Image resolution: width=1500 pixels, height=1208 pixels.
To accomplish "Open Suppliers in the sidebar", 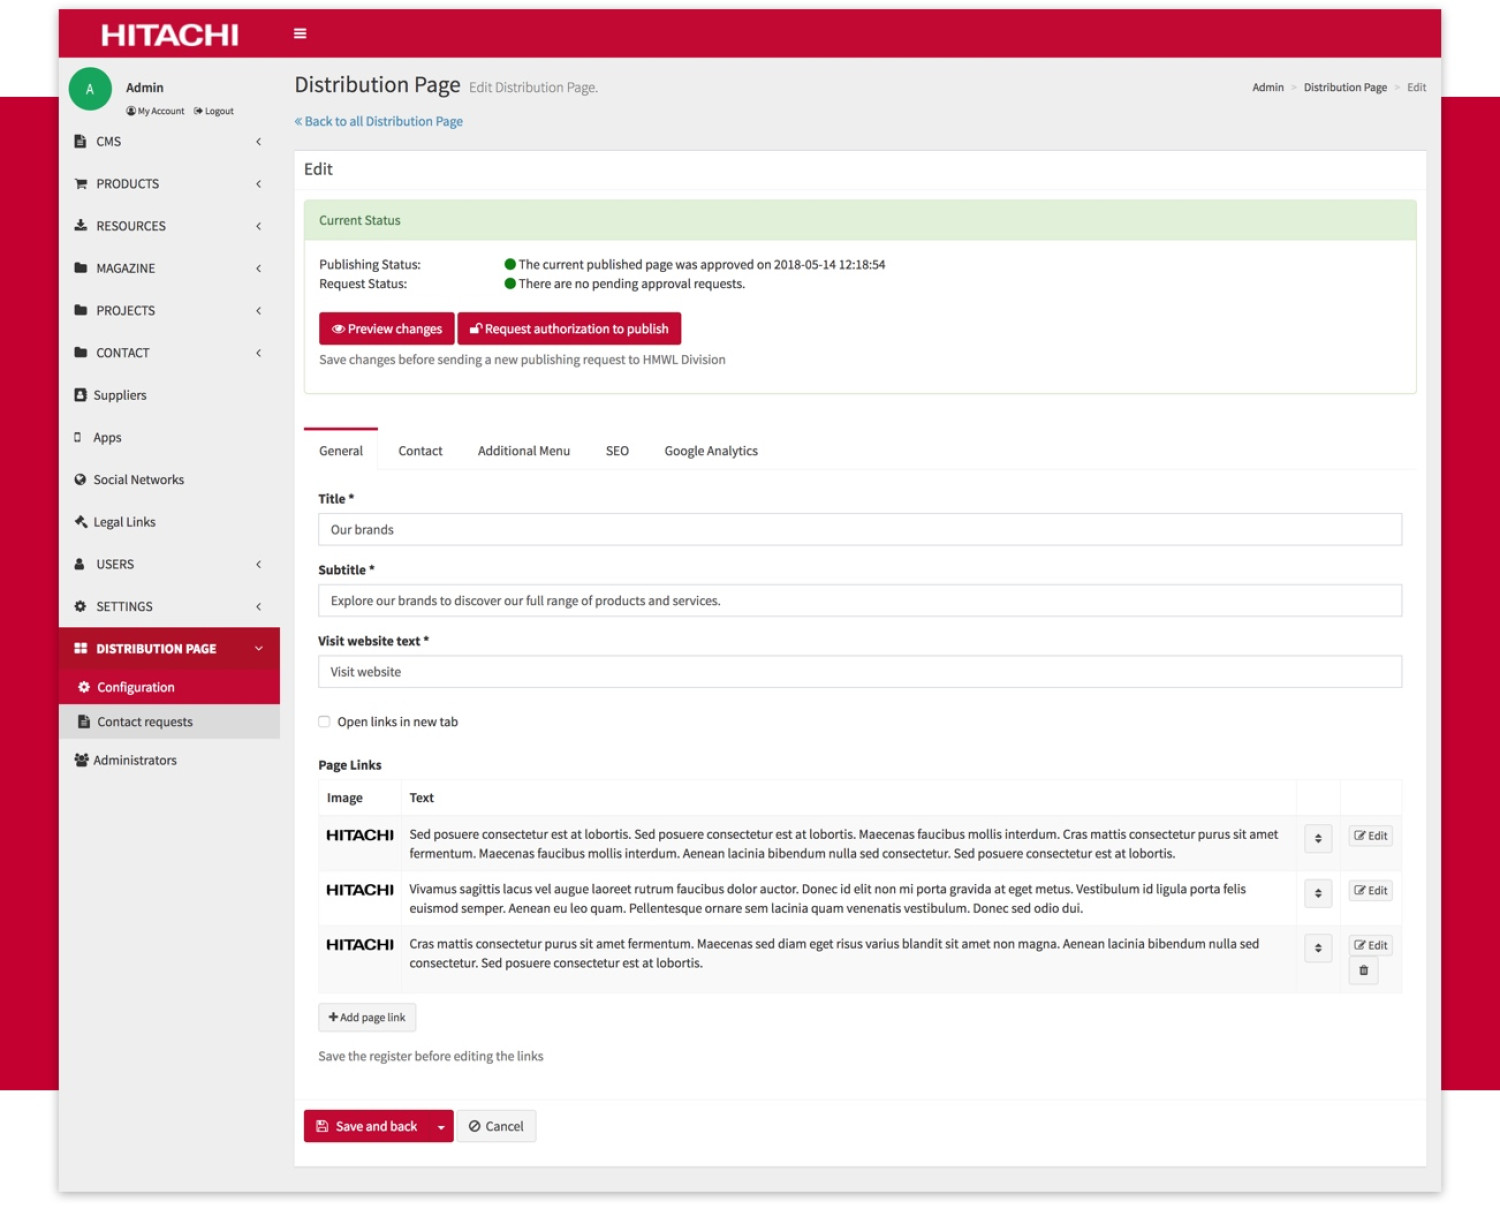I will pyautogui.click(x=119, y=395).
